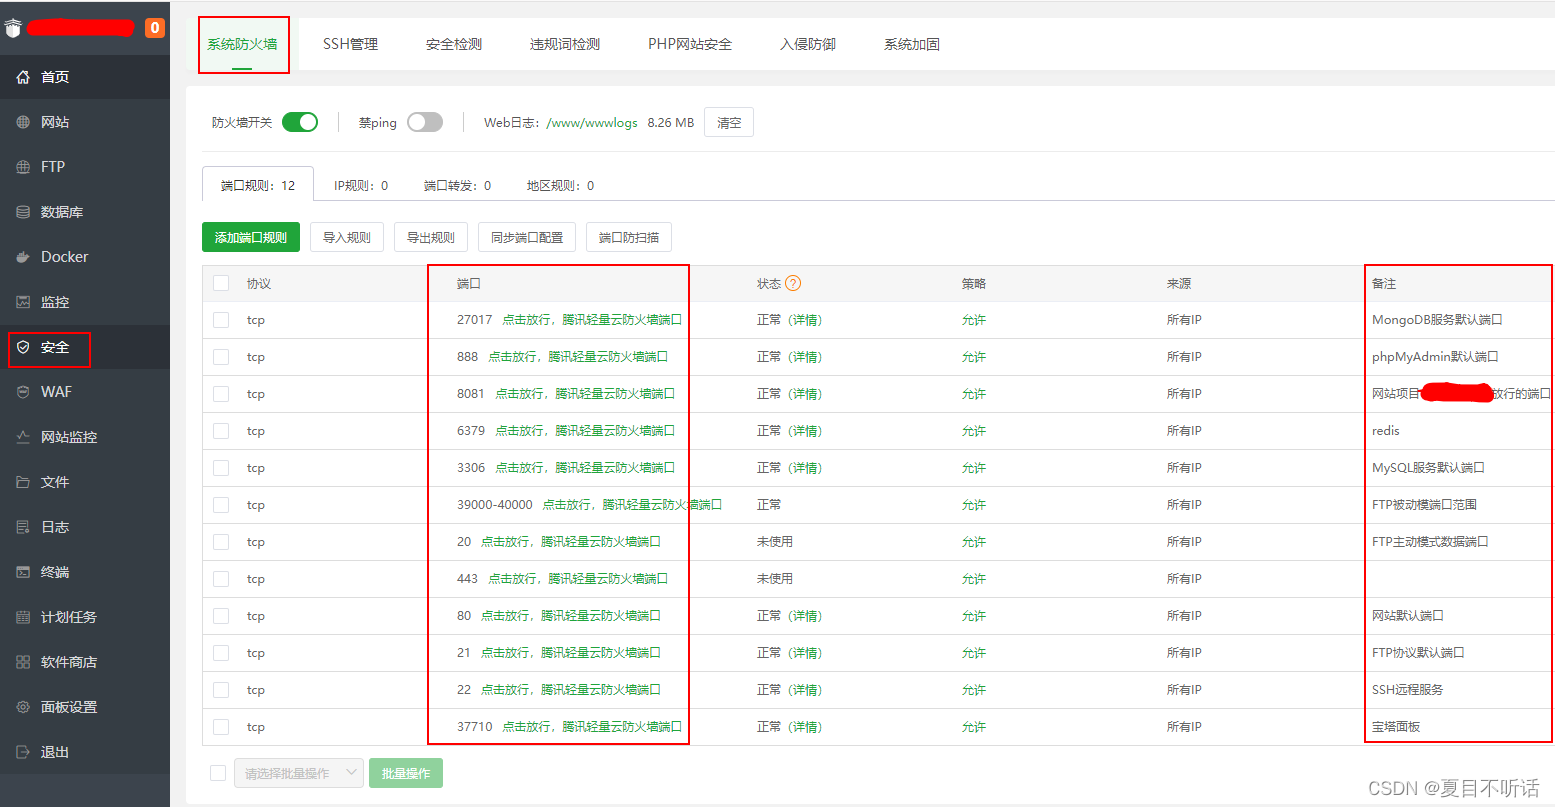Screen dimensions: 1555x807
Task: Click the 导出规则 button
Action: 431,237
